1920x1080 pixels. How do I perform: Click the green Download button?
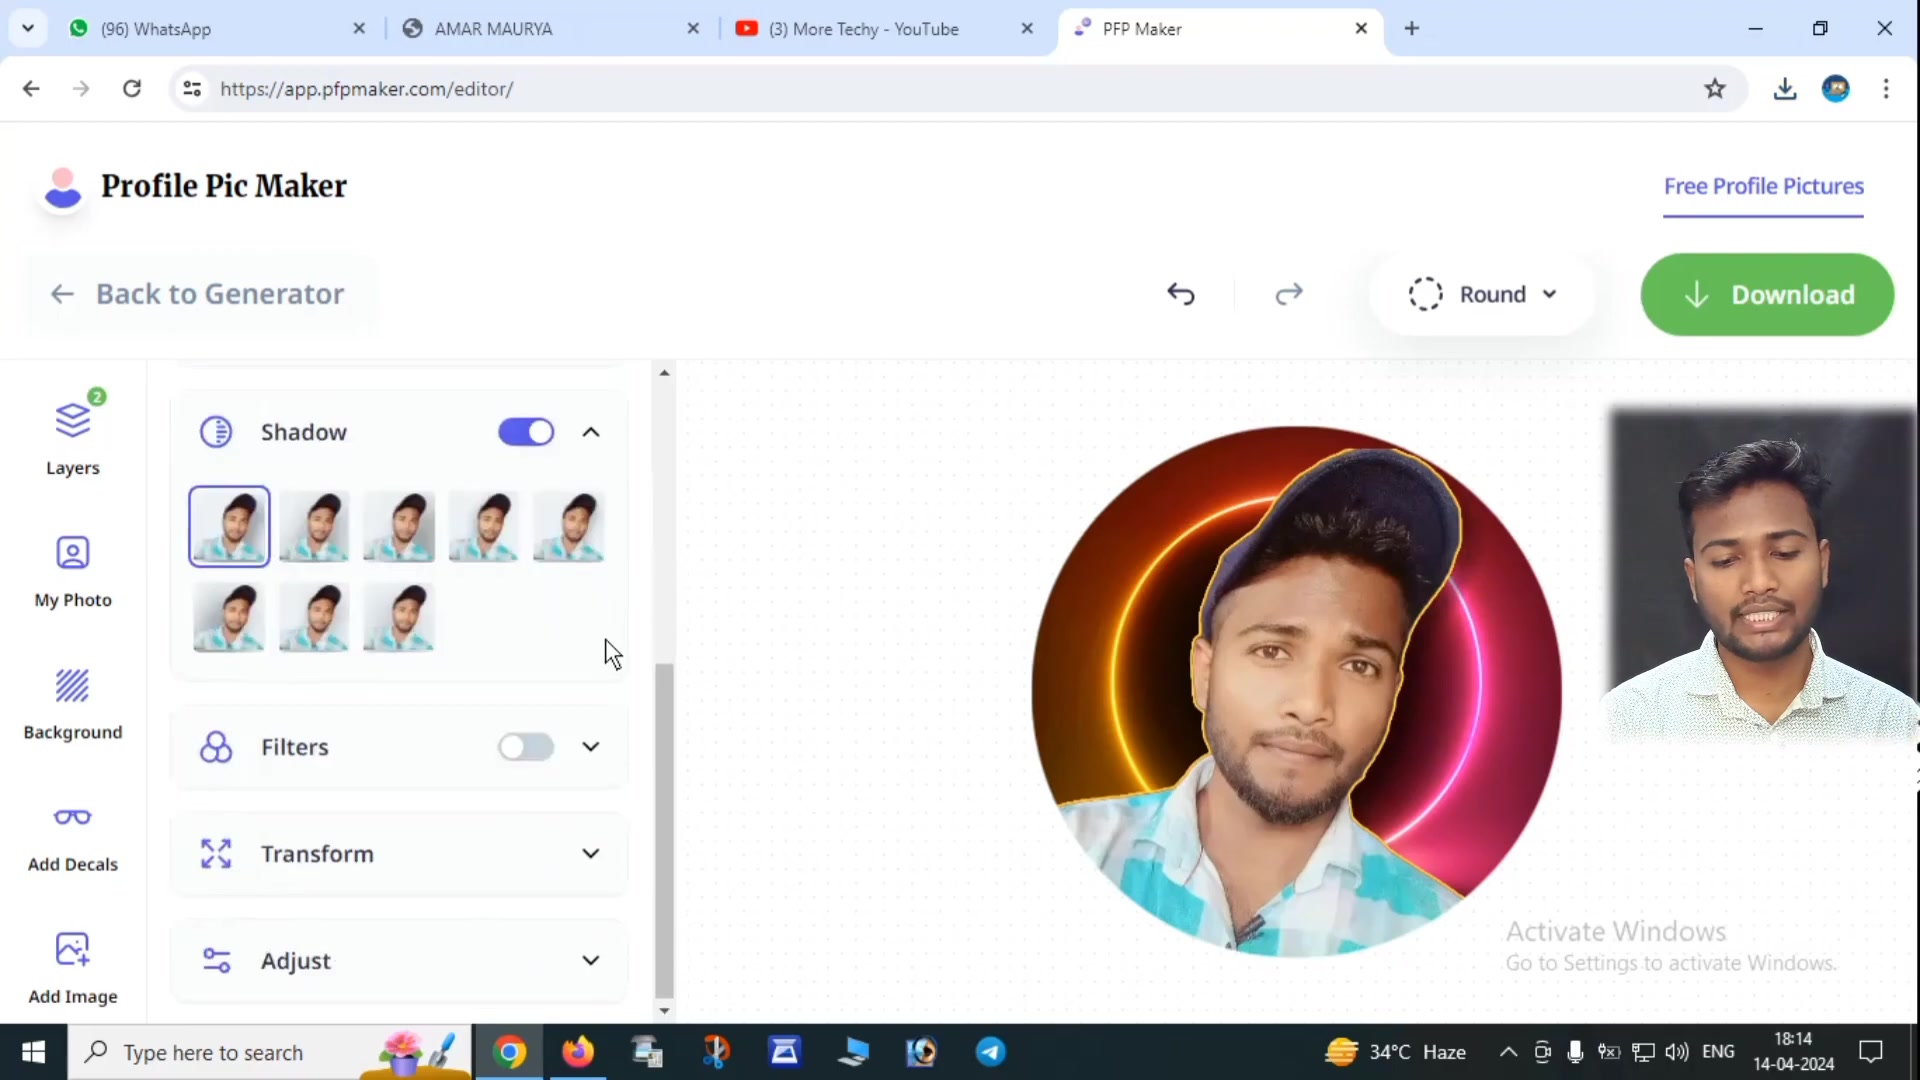(1767, 294)
